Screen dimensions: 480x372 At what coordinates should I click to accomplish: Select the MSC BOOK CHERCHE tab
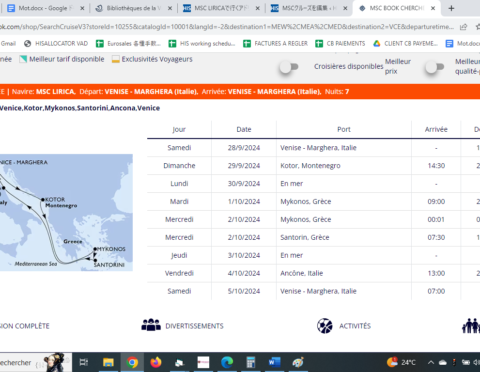396,8
